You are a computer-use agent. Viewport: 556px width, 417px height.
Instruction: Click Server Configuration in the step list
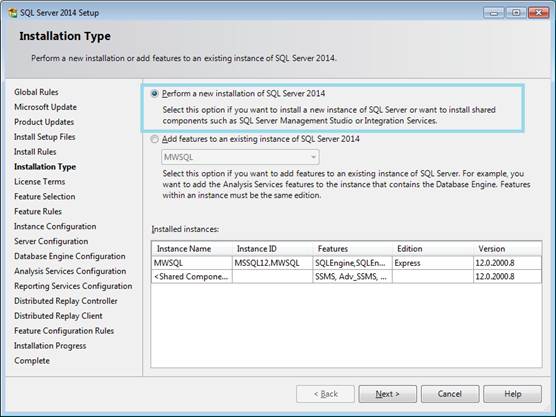pos(51,241)
